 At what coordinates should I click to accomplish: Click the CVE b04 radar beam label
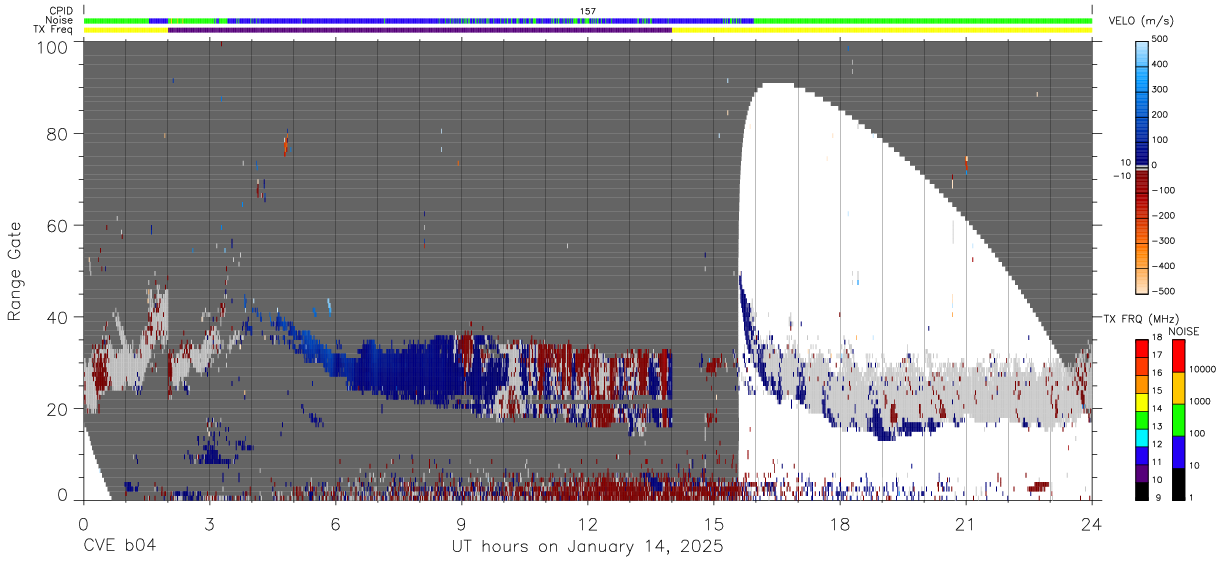coord(119,546)
